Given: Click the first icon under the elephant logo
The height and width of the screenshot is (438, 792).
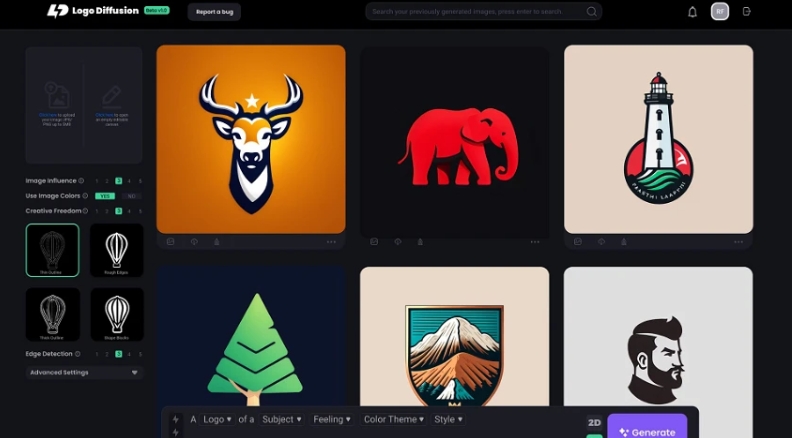Looking at the screenshot, I should 374,242.
